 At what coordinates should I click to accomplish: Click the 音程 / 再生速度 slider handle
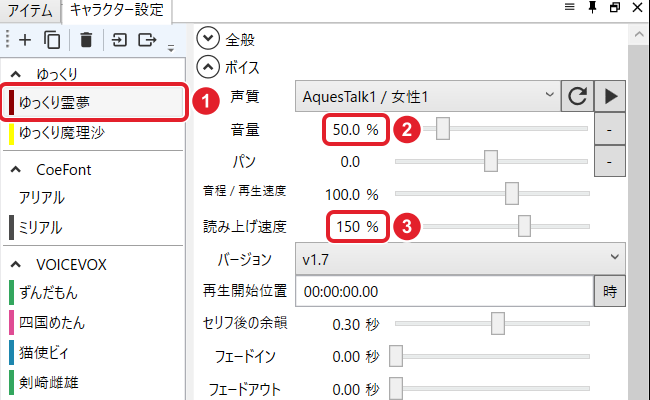click(x=512, y=193)
